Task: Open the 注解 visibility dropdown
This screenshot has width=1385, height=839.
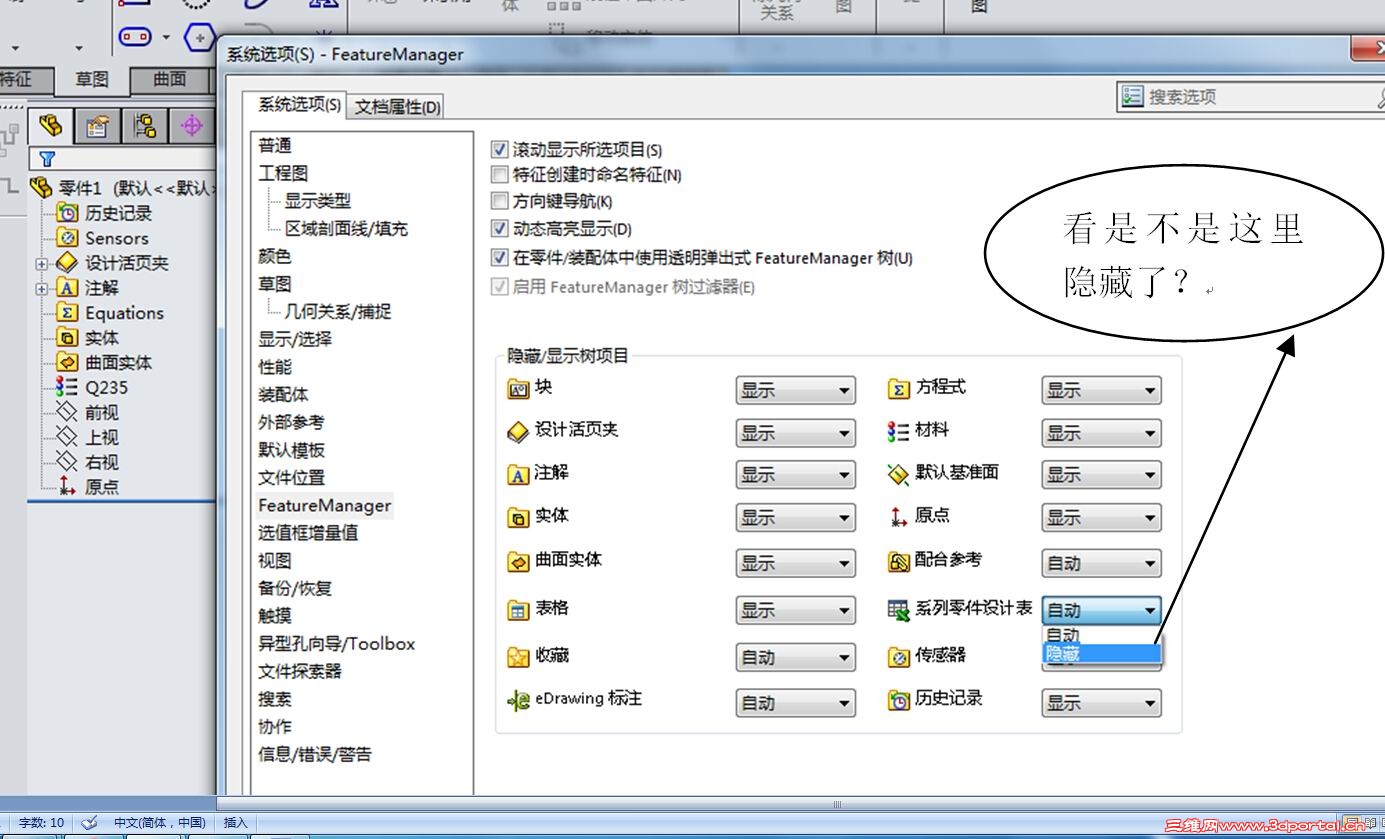Action: (795, 476)
